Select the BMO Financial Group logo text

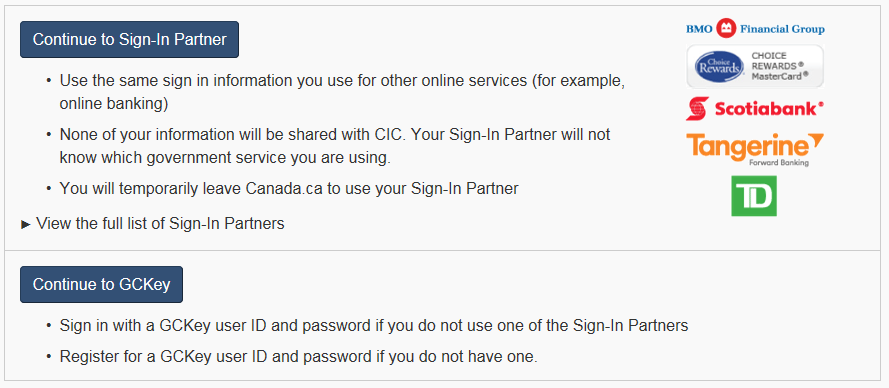(755, 28)
